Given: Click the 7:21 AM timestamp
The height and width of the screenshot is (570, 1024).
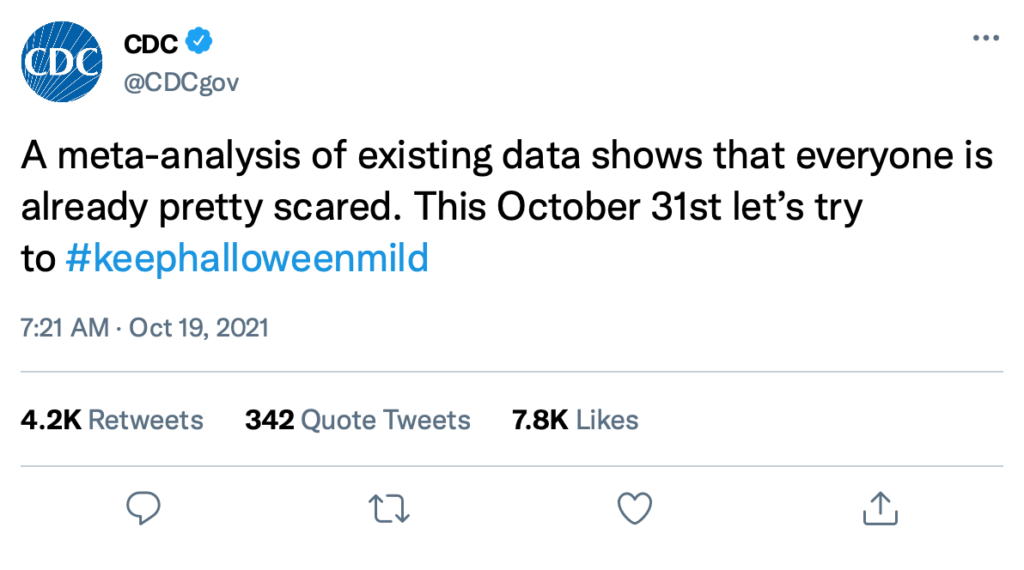Looking at the screenshot, I should (64, 328).
